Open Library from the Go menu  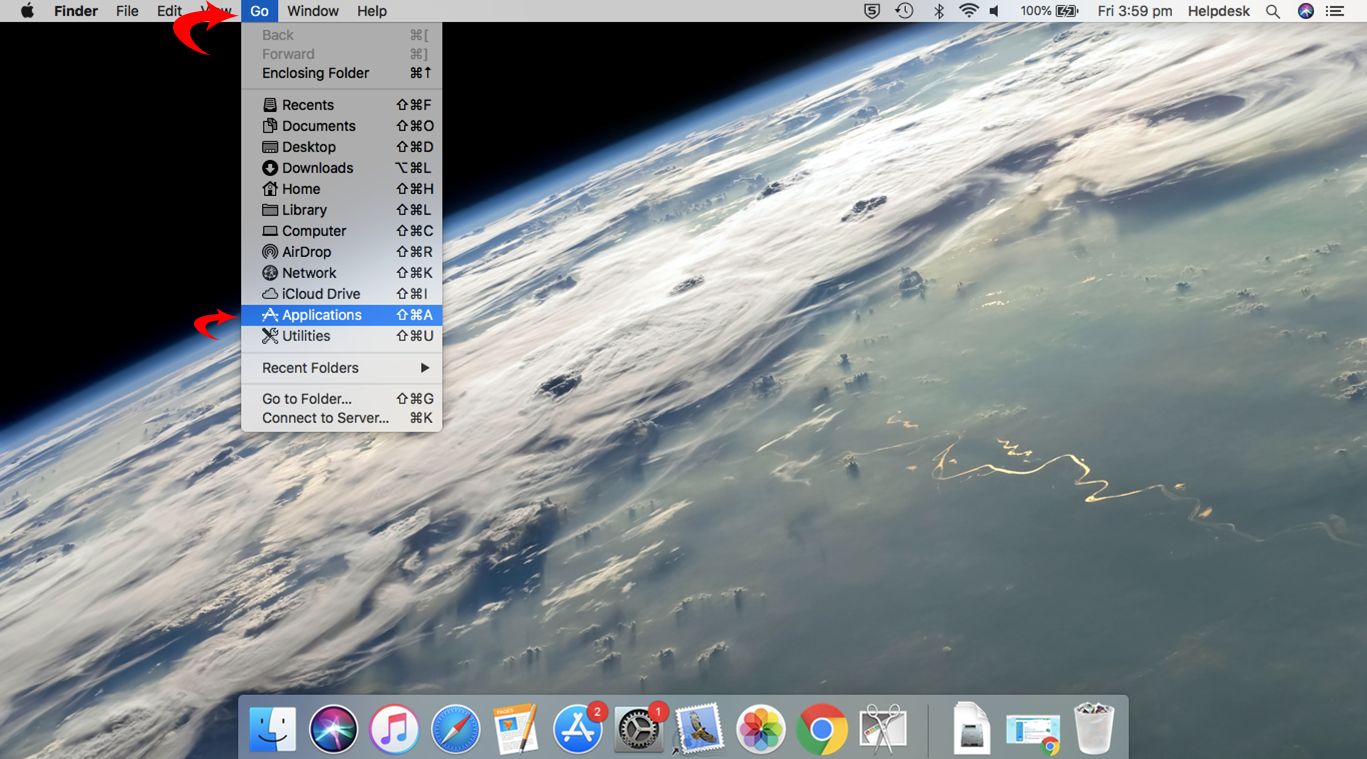(x=342, y=210)
